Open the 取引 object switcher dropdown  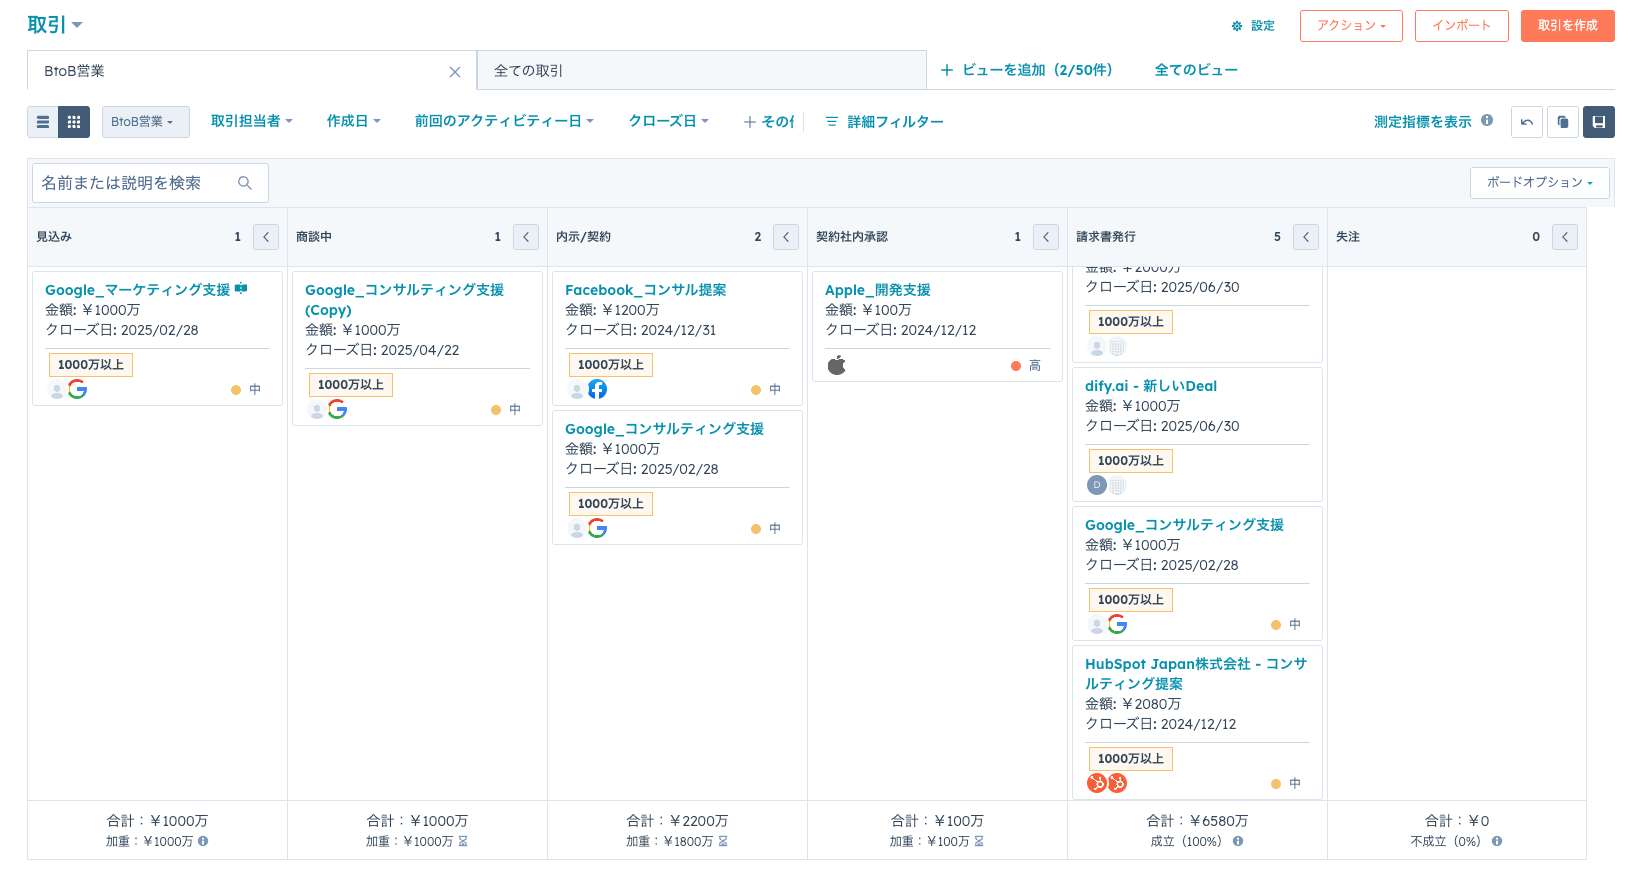click(x=55, y=25)
